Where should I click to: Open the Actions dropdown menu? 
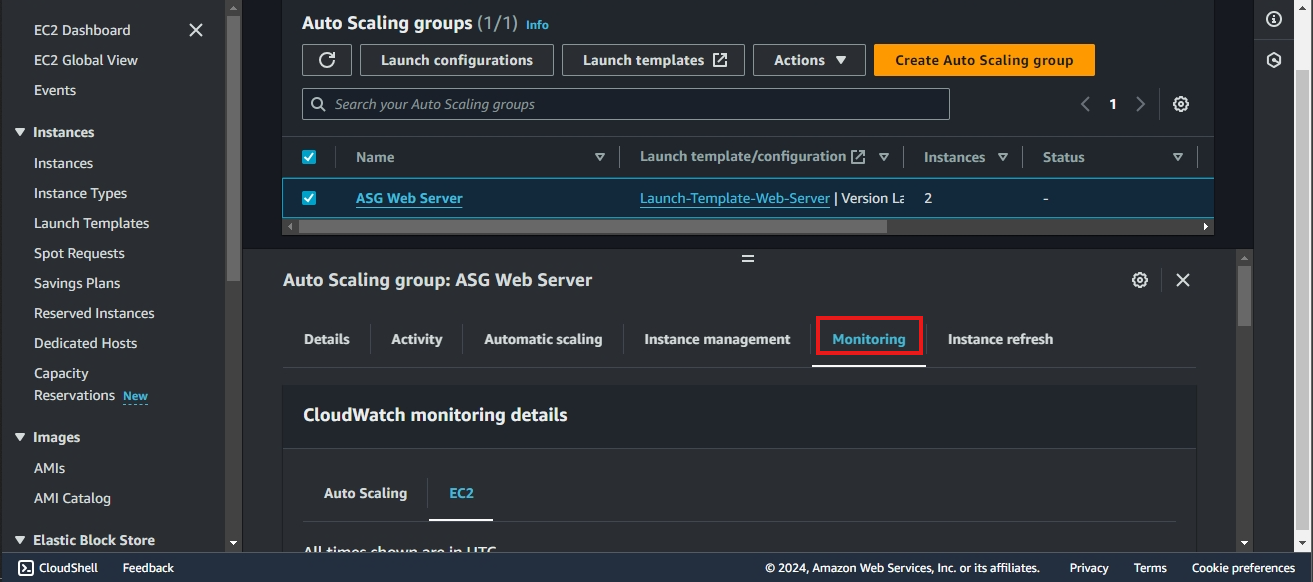pos(810,60)
